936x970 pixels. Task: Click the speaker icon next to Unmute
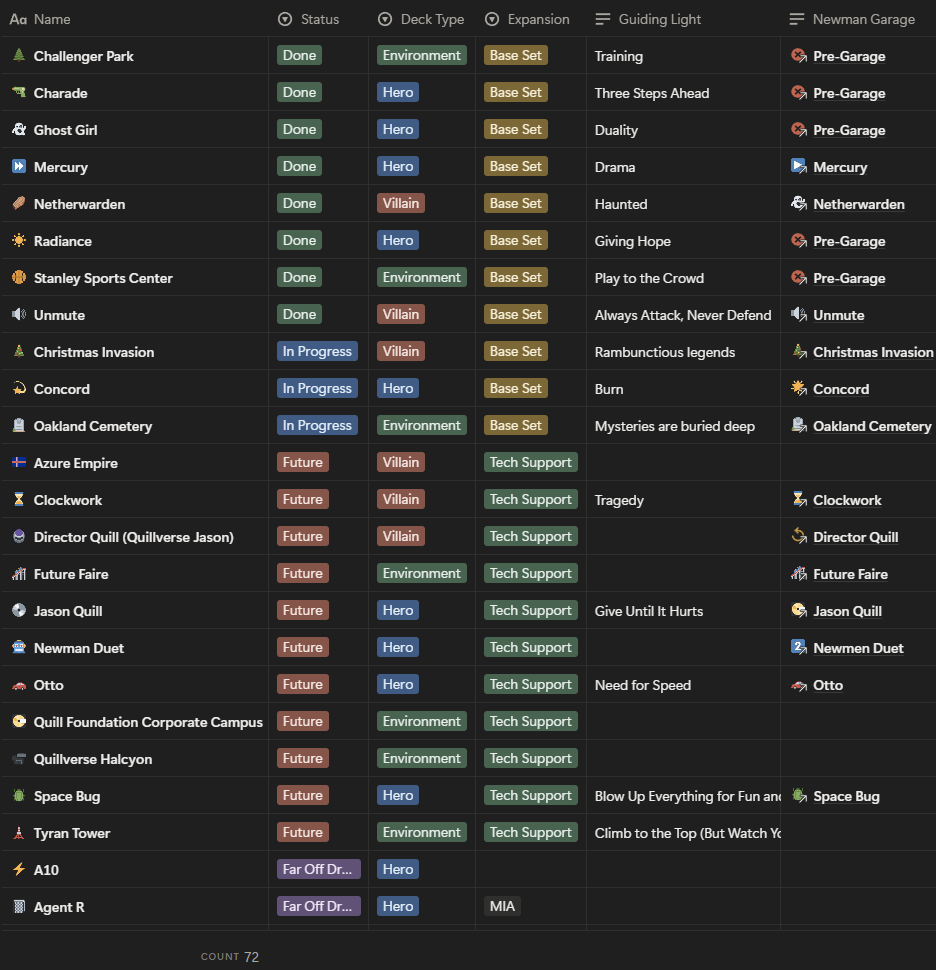(18, 315)
